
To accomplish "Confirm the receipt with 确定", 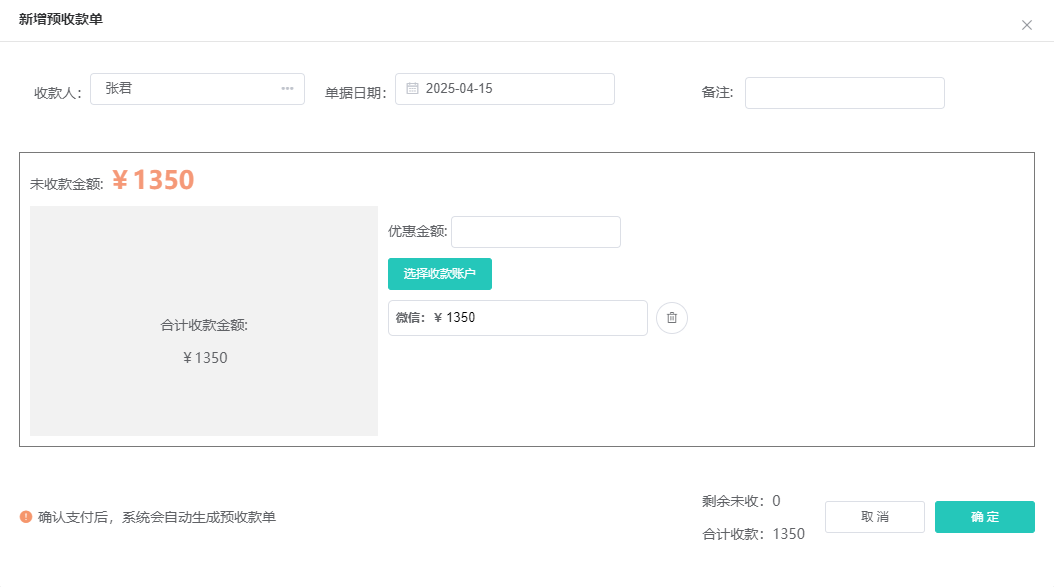I will pos(984,517).
